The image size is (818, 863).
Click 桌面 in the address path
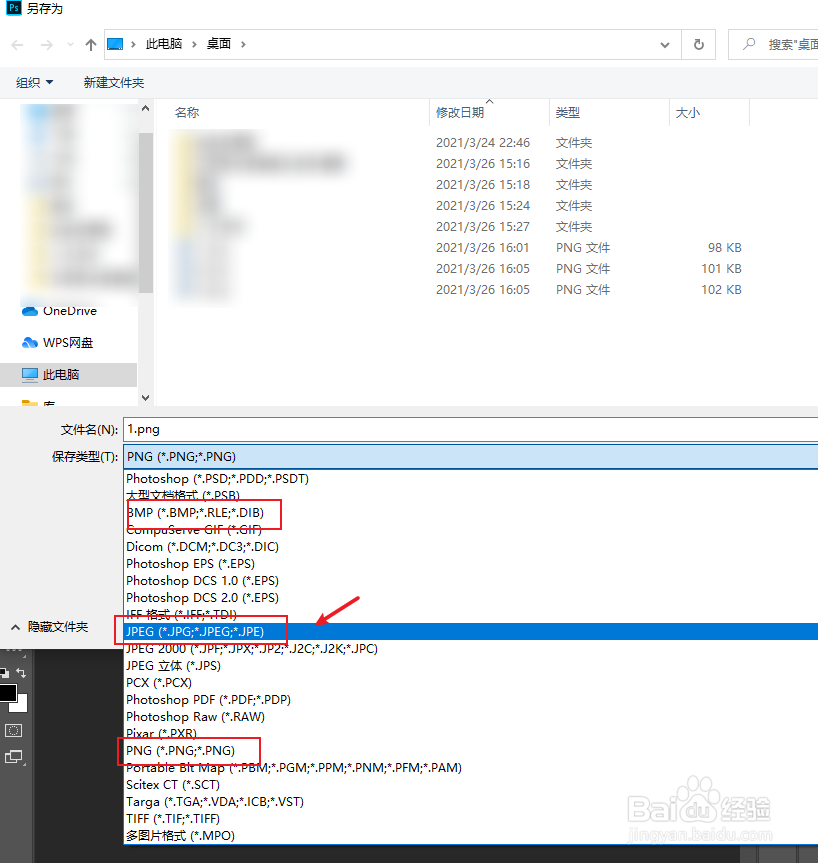point(219,44)
